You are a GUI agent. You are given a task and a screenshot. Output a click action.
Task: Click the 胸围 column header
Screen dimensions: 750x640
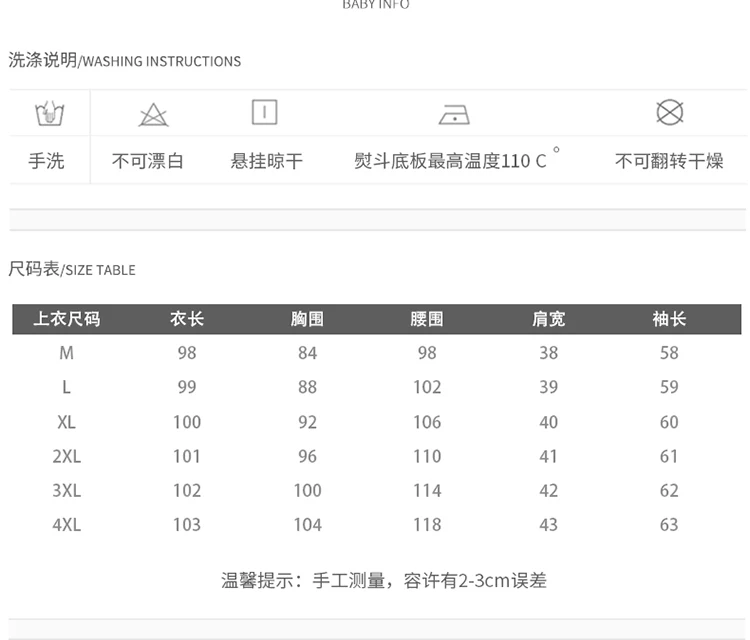pyautogui.click(x=307, y=319)
